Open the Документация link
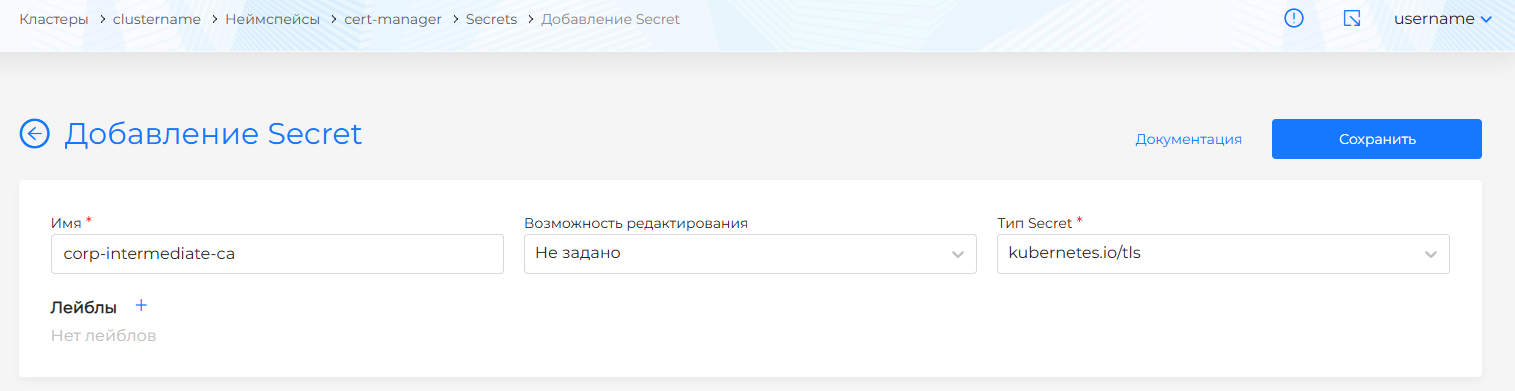Viewport: 1515px width, 391px height. (1188, 139)
